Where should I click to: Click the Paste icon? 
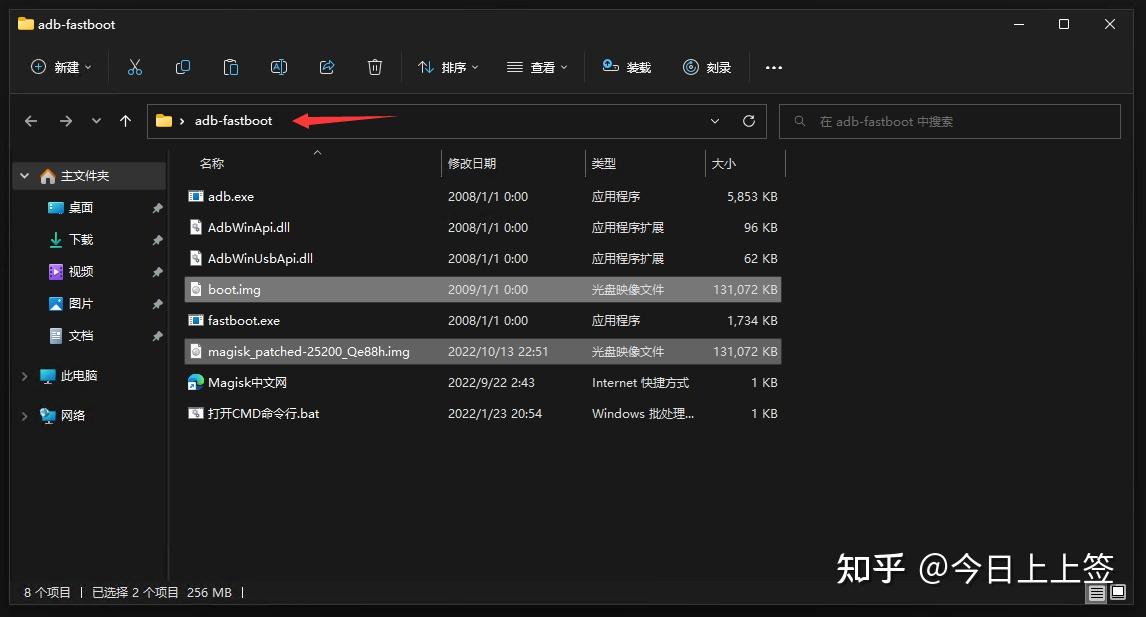(x=230, y=67)
